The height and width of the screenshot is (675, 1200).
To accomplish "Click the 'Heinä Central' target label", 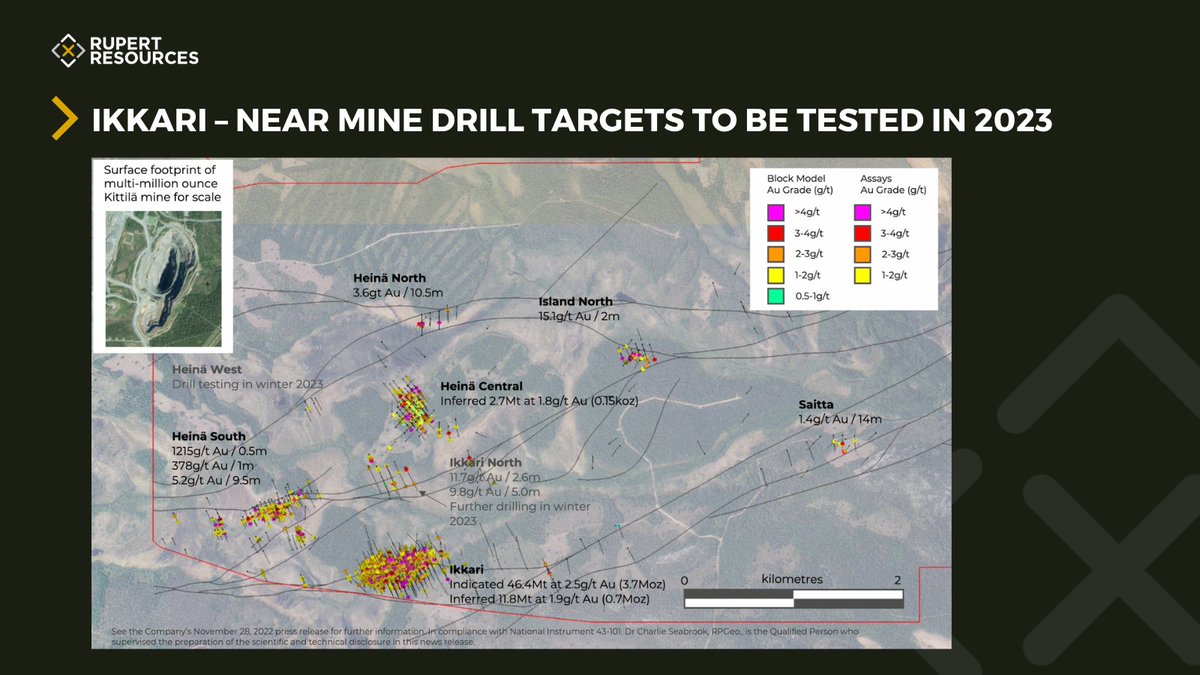I will (x=482, y=386).
